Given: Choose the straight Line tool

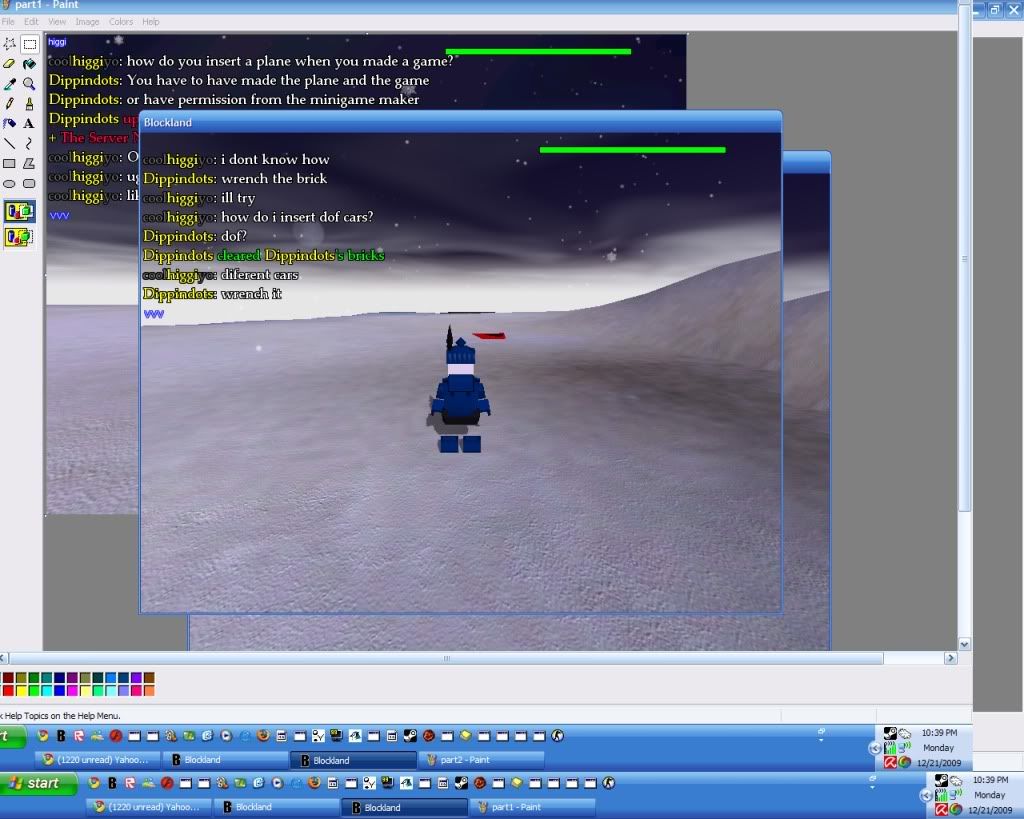Looking at the screenshot, I should click(x=10, y=144).
